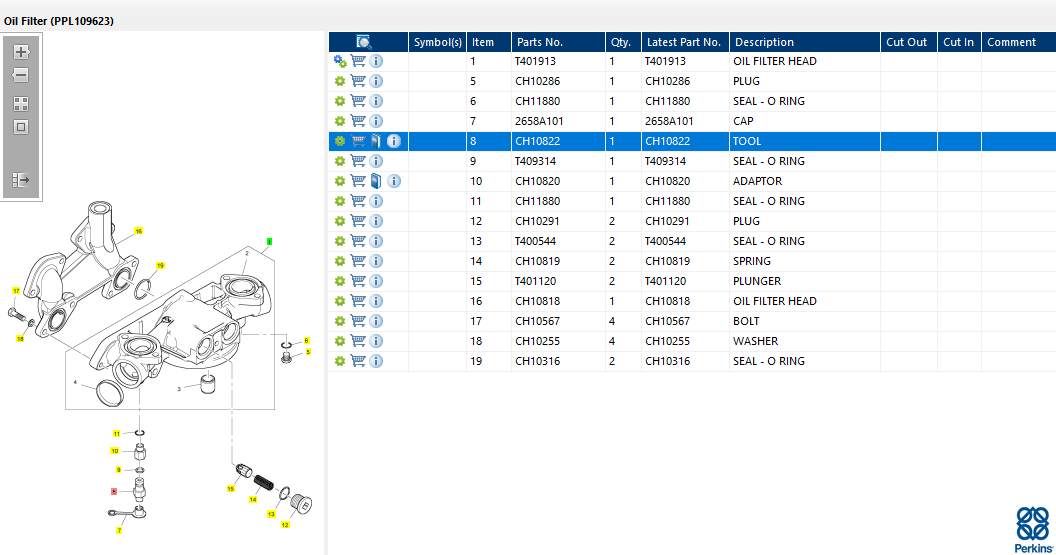Screen dimensions: 1056x555
Task: Select part number CH11880 in item 6 row
Action: (537, 101)
